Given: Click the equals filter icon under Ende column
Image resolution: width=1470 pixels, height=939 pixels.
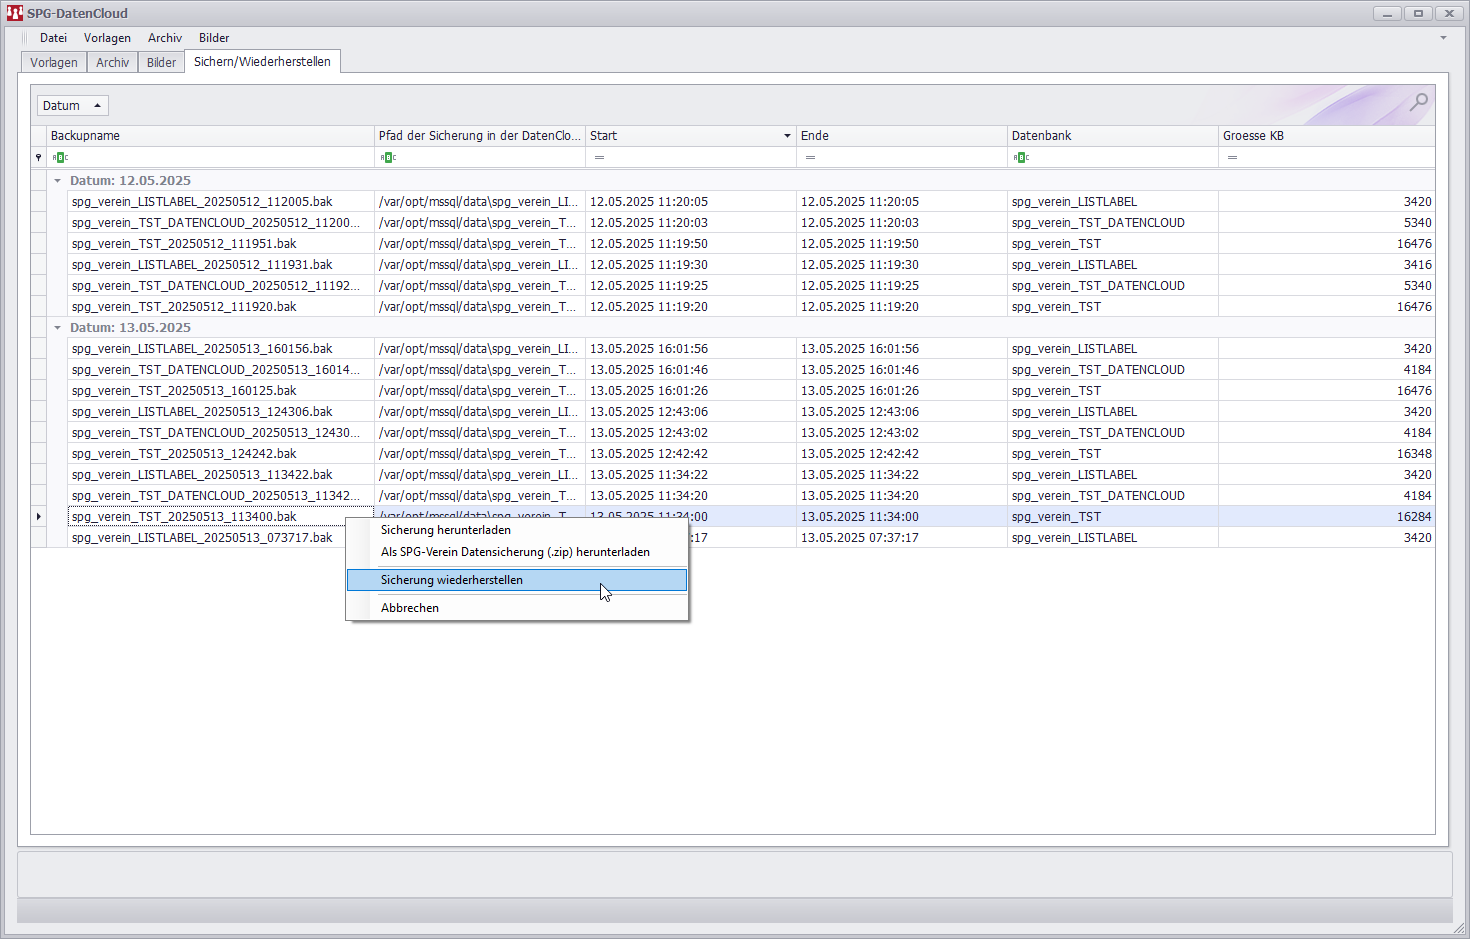Looking at the screenshot, I should point(810,157).
